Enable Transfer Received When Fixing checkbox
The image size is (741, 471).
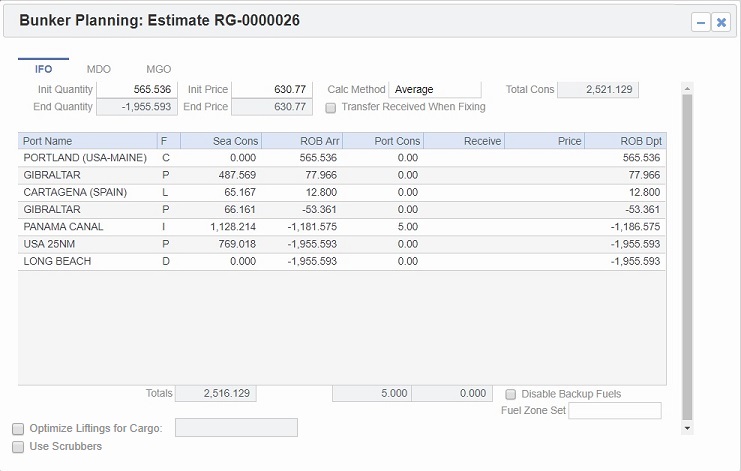(331, 107)
